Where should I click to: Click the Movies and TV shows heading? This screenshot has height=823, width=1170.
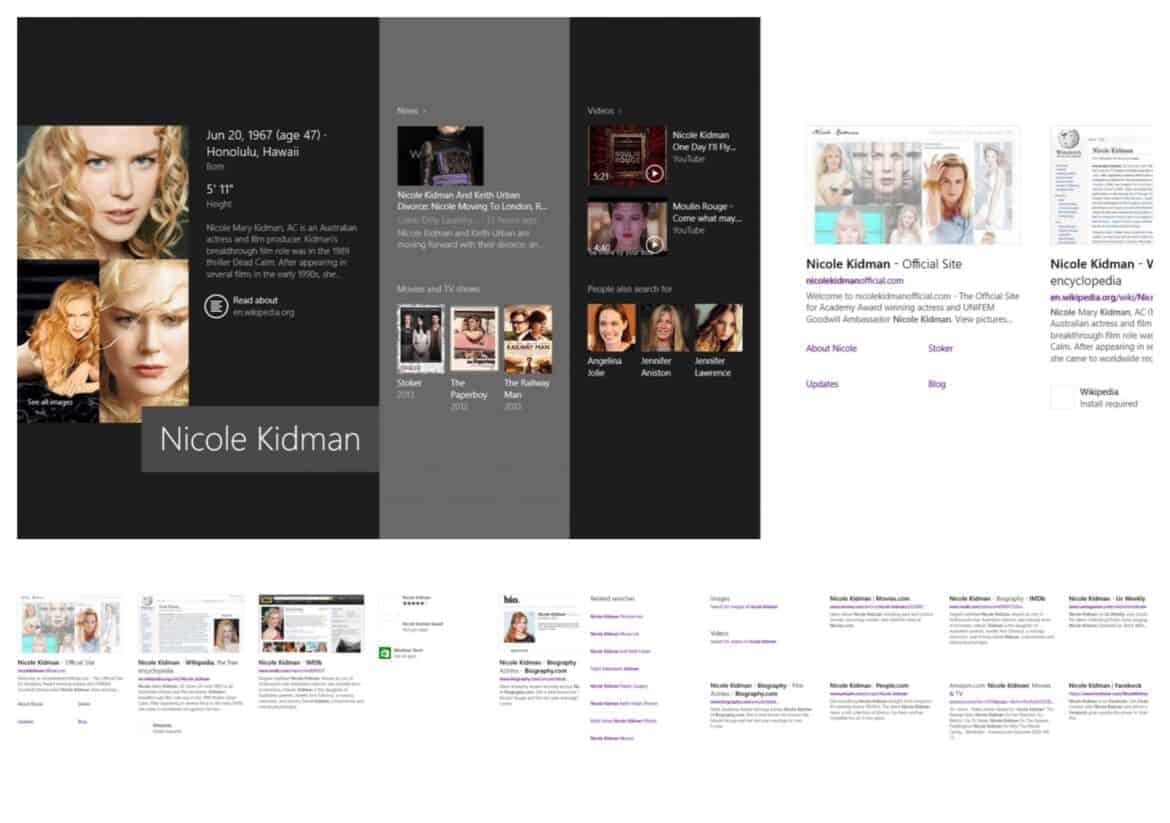point(438,289)
